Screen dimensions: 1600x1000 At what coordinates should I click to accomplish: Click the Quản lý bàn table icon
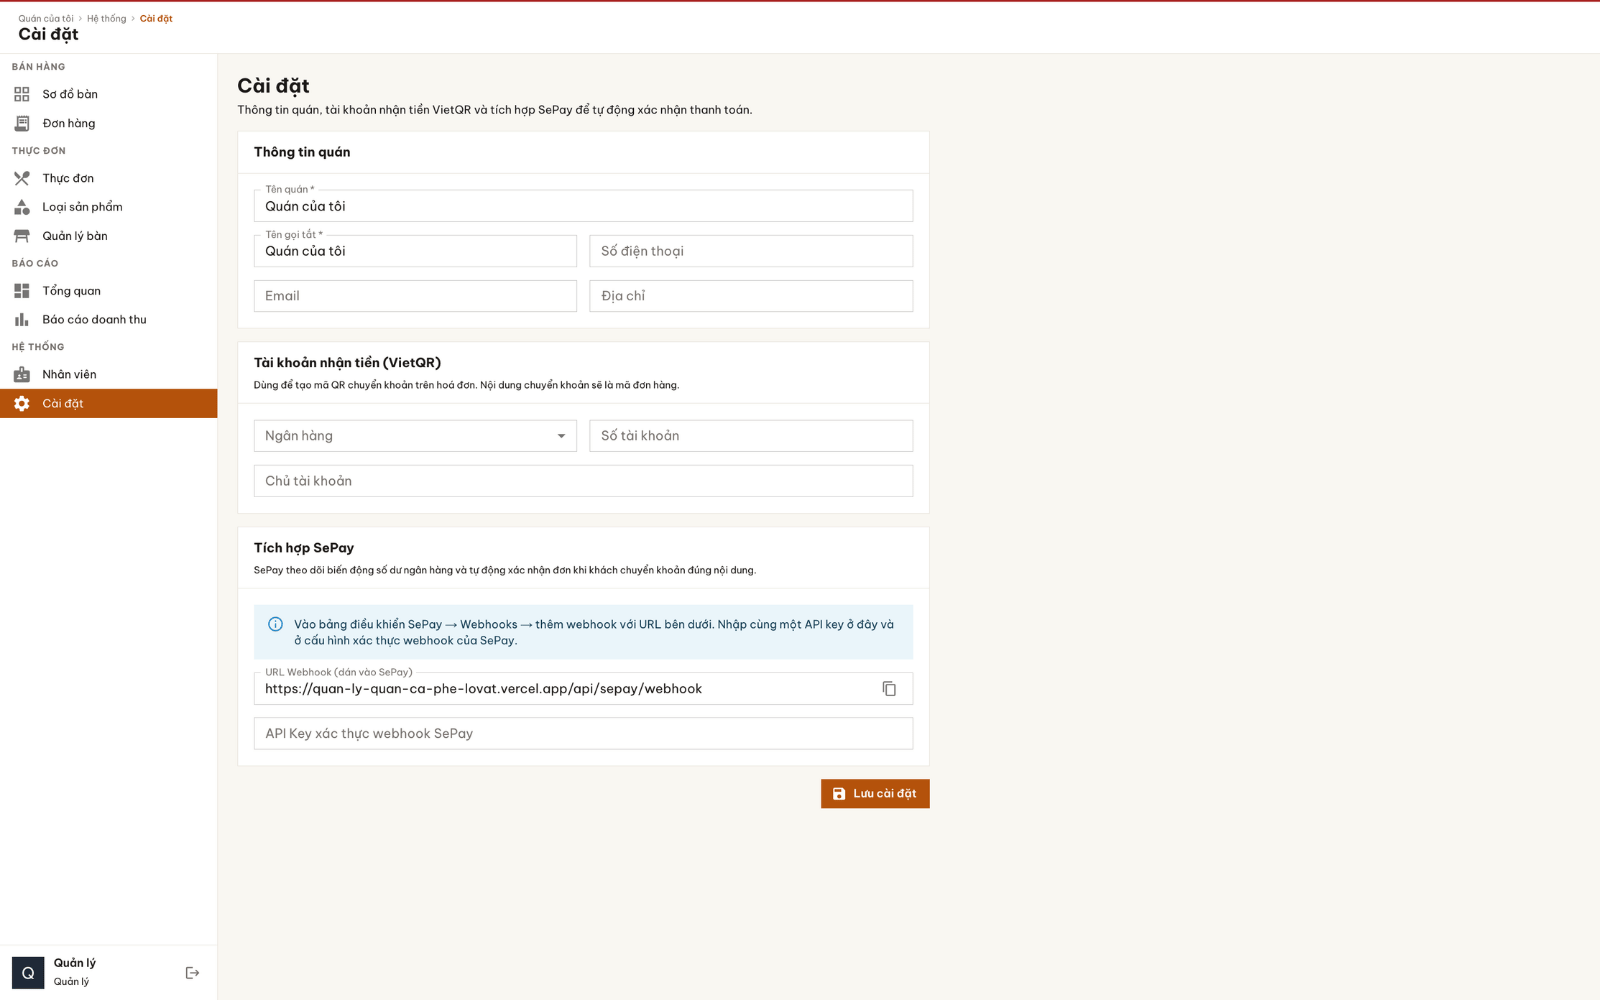coord(22,236)
